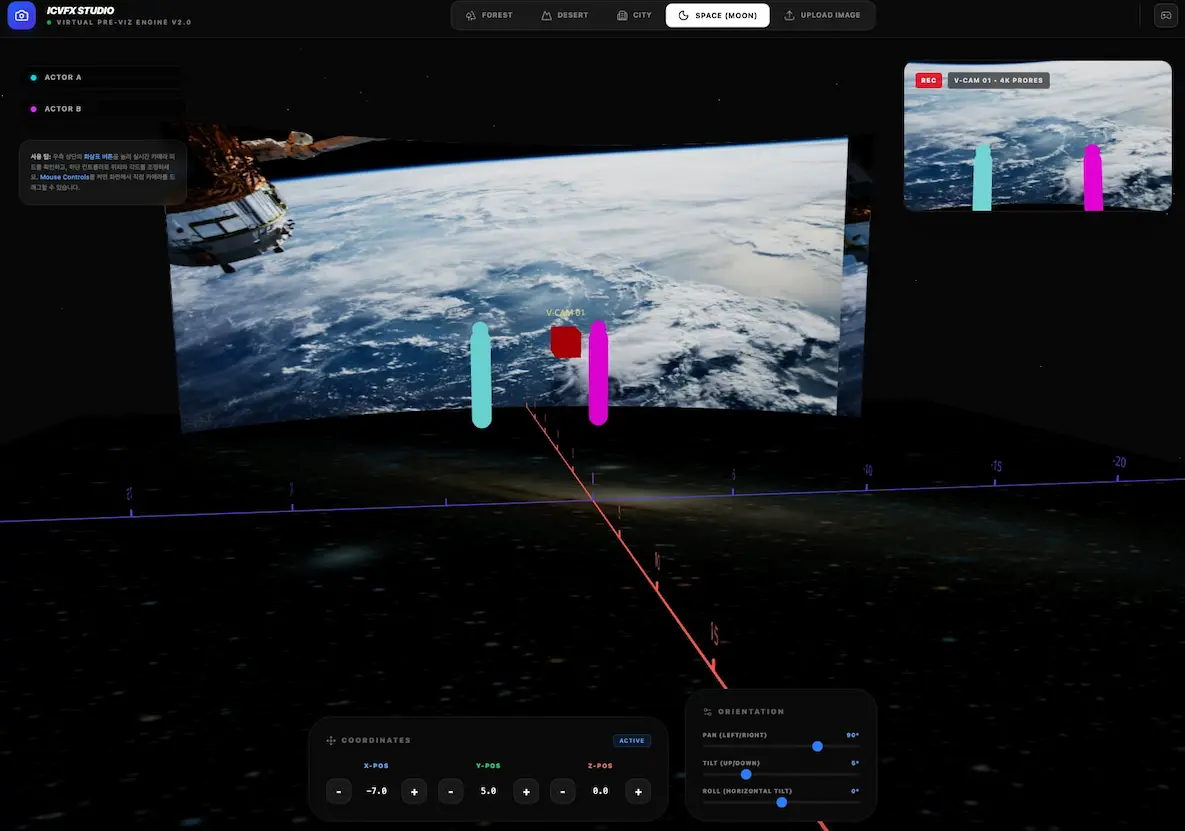Click the Upload Image arrow icon

click(x=789, y=15)
